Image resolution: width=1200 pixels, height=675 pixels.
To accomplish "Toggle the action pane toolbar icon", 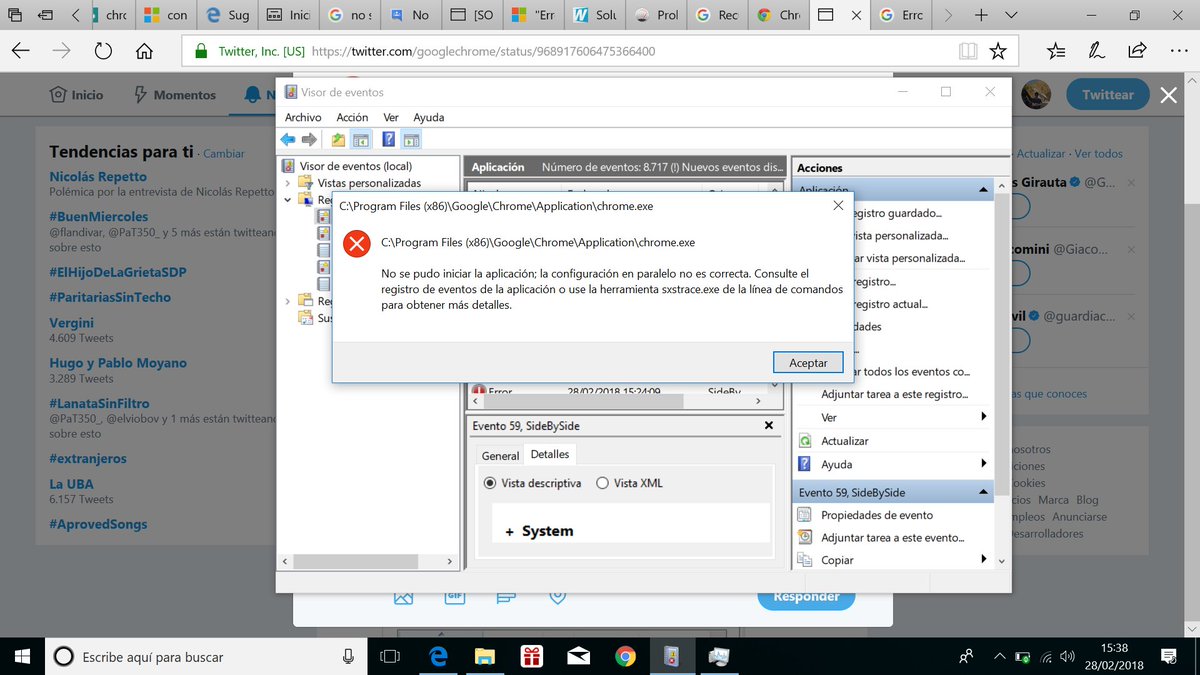I will pos(411,140).
